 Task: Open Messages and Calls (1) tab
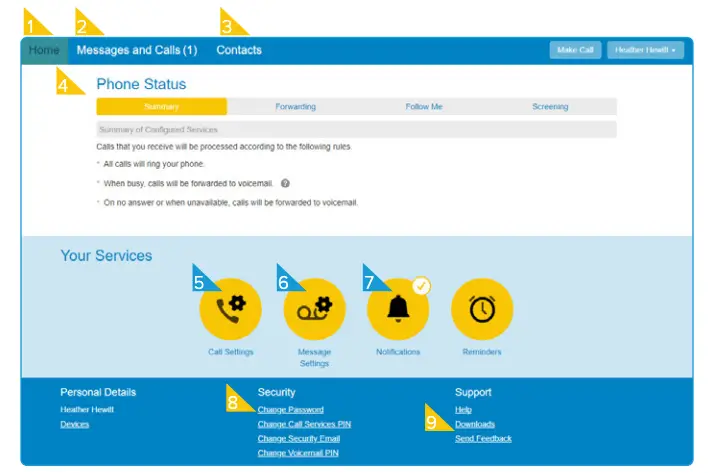tap(137, 50)
